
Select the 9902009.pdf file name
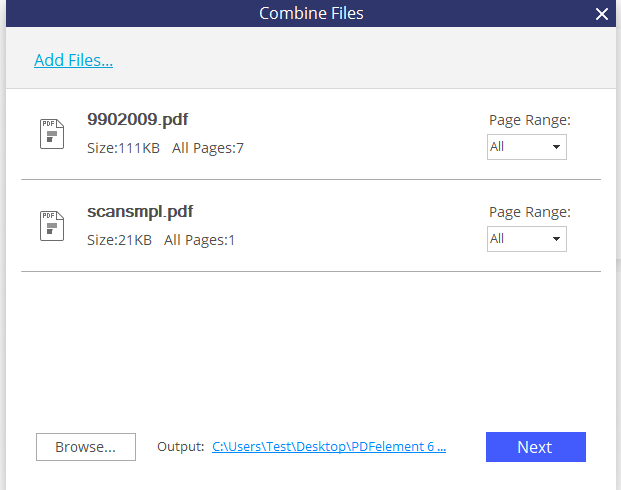(137, 119)
